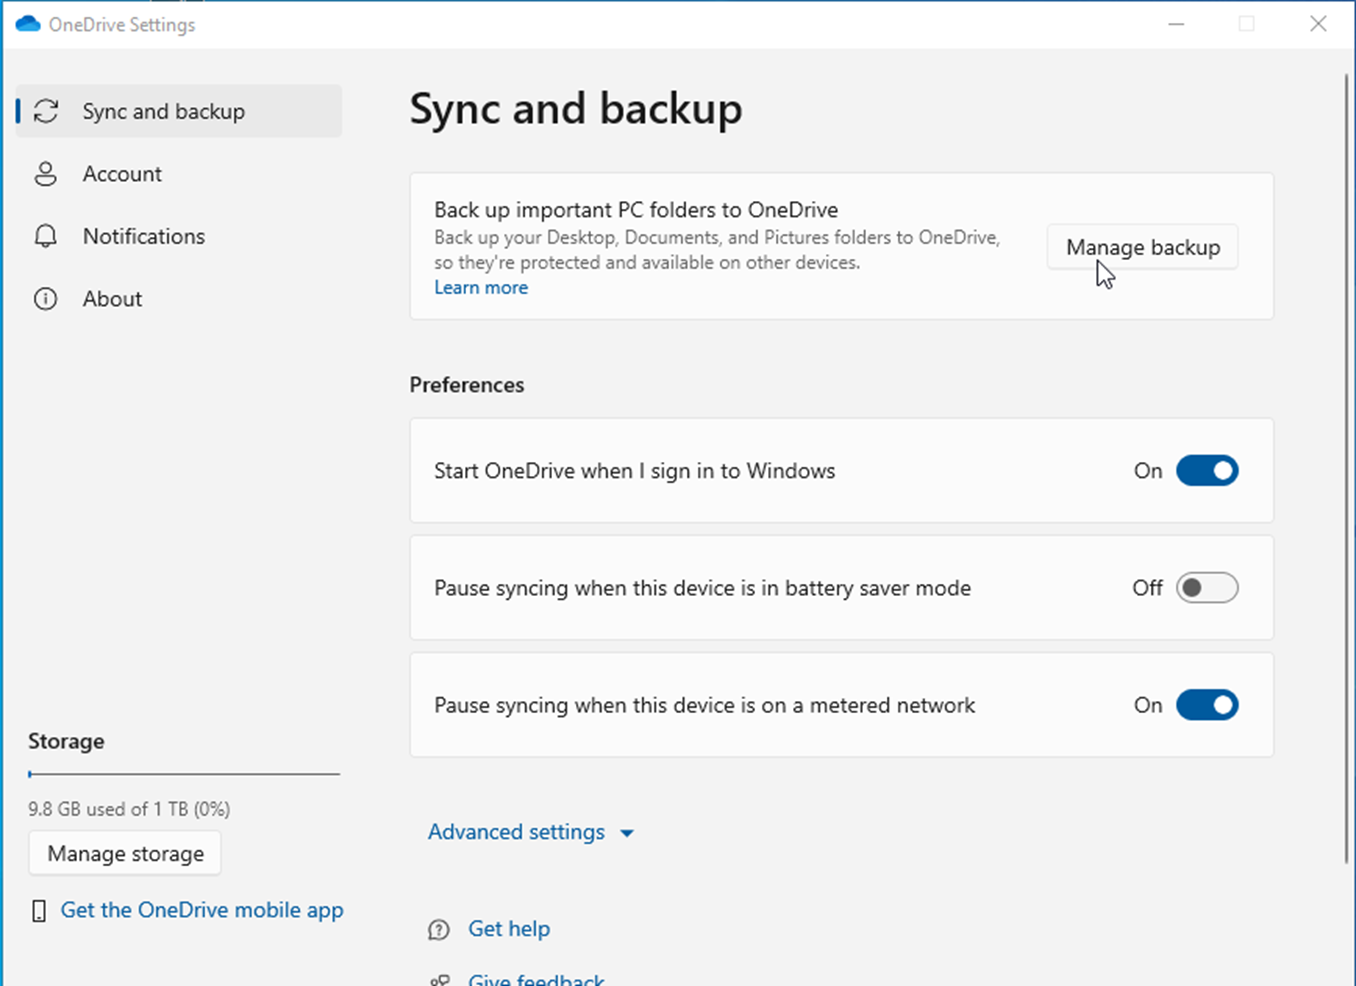Click the About info circle icon
Viewport: 1356px width, 986px height.
click(46, 299)
